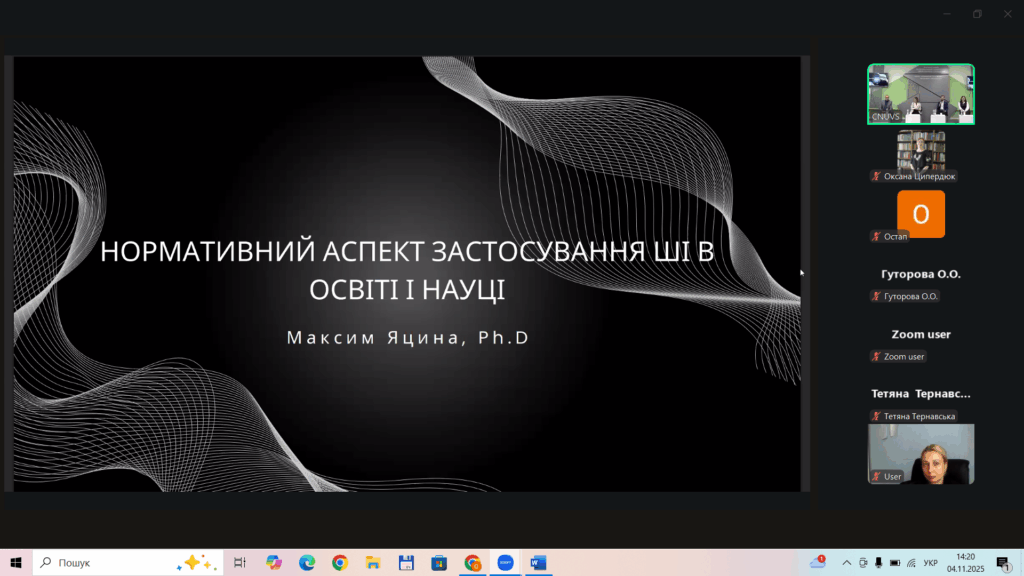Open the Copilot taskbar icon

pyautogui.click(x=274, y=562)
